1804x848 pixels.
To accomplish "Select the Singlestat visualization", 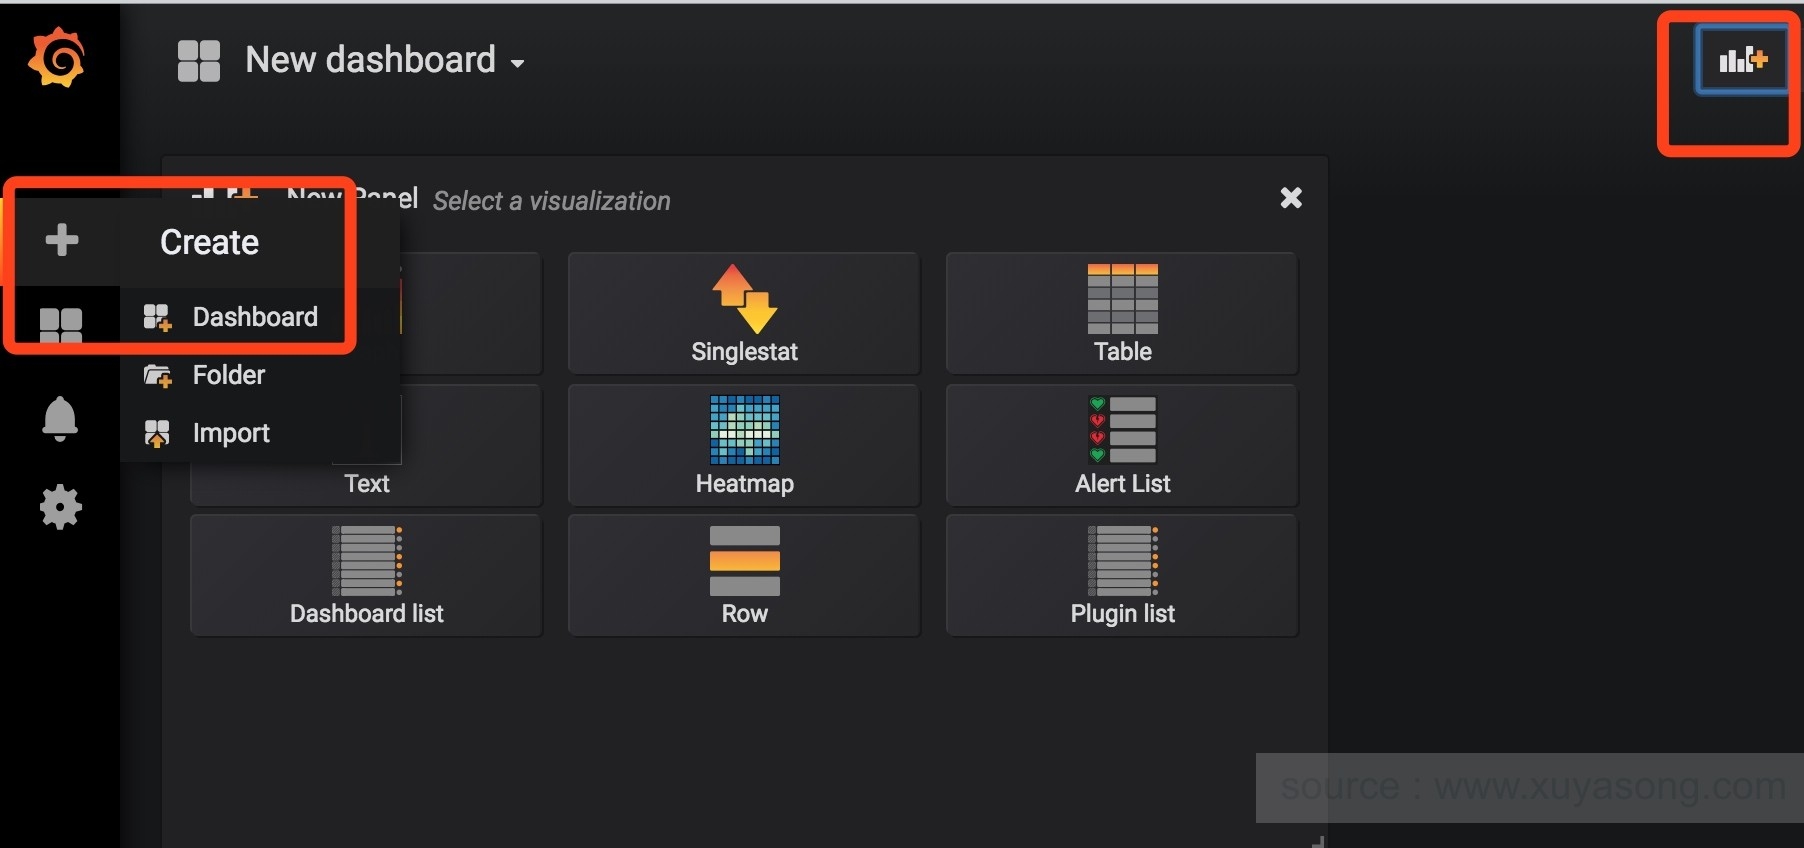I will tap(744, 314).
